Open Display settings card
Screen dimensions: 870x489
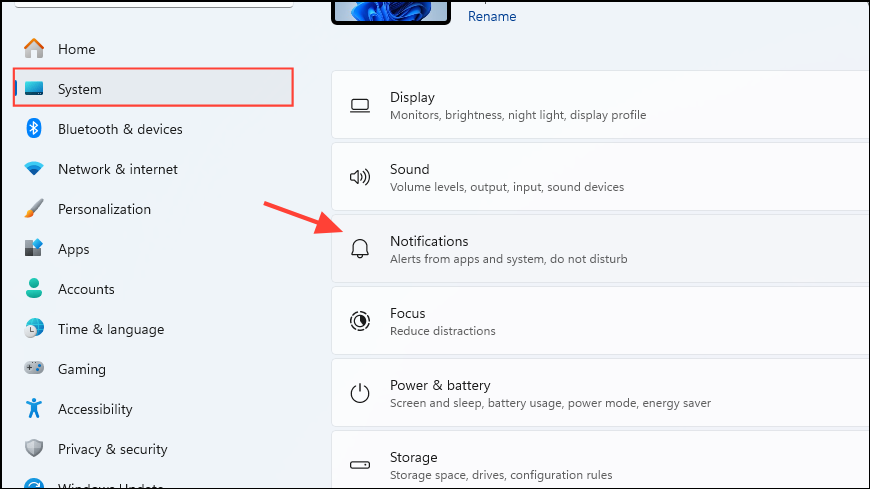coord(600,105)
